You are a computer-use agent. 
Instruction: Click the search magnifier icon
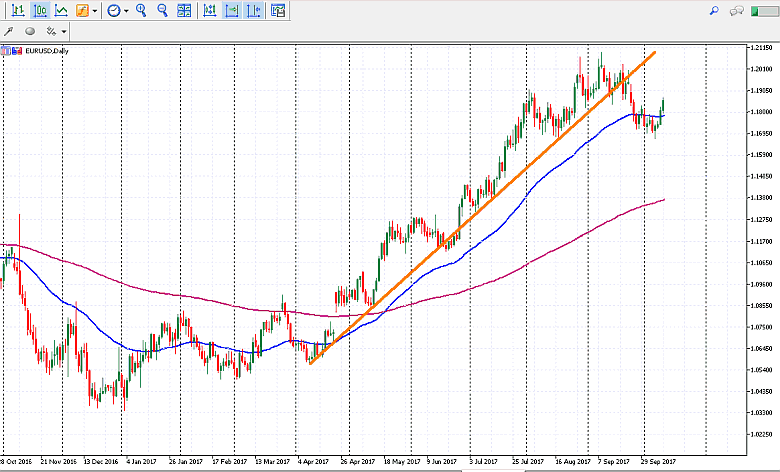714,11
